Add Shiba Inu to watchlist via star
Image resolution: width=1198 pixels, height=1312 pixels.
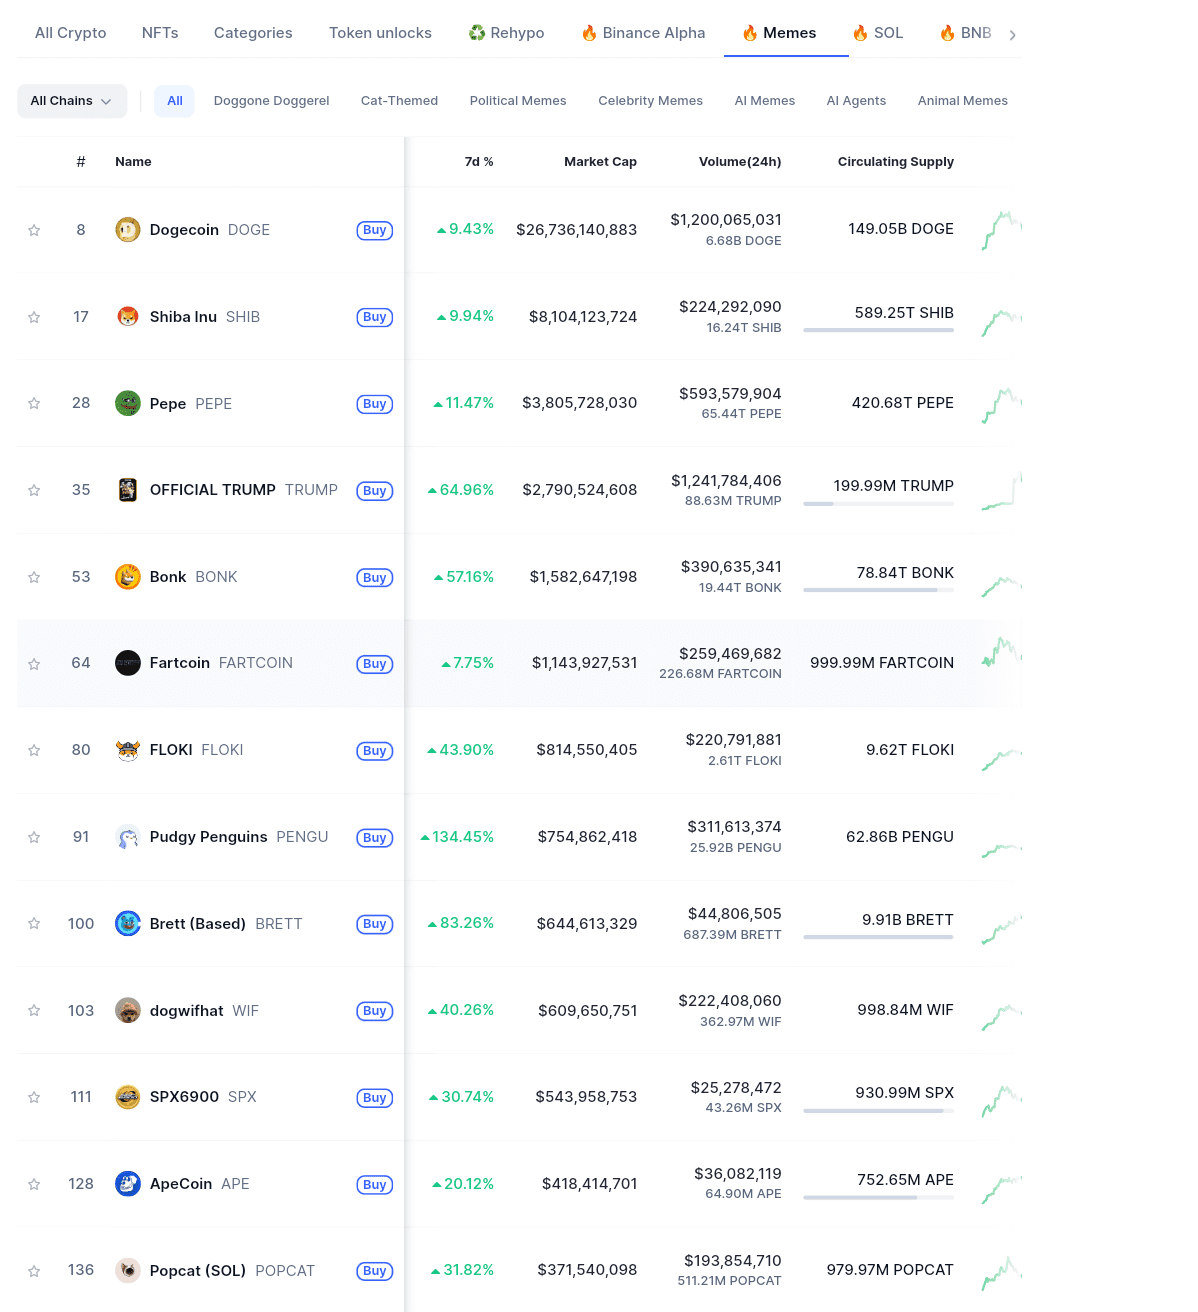(x=34, y=316)
